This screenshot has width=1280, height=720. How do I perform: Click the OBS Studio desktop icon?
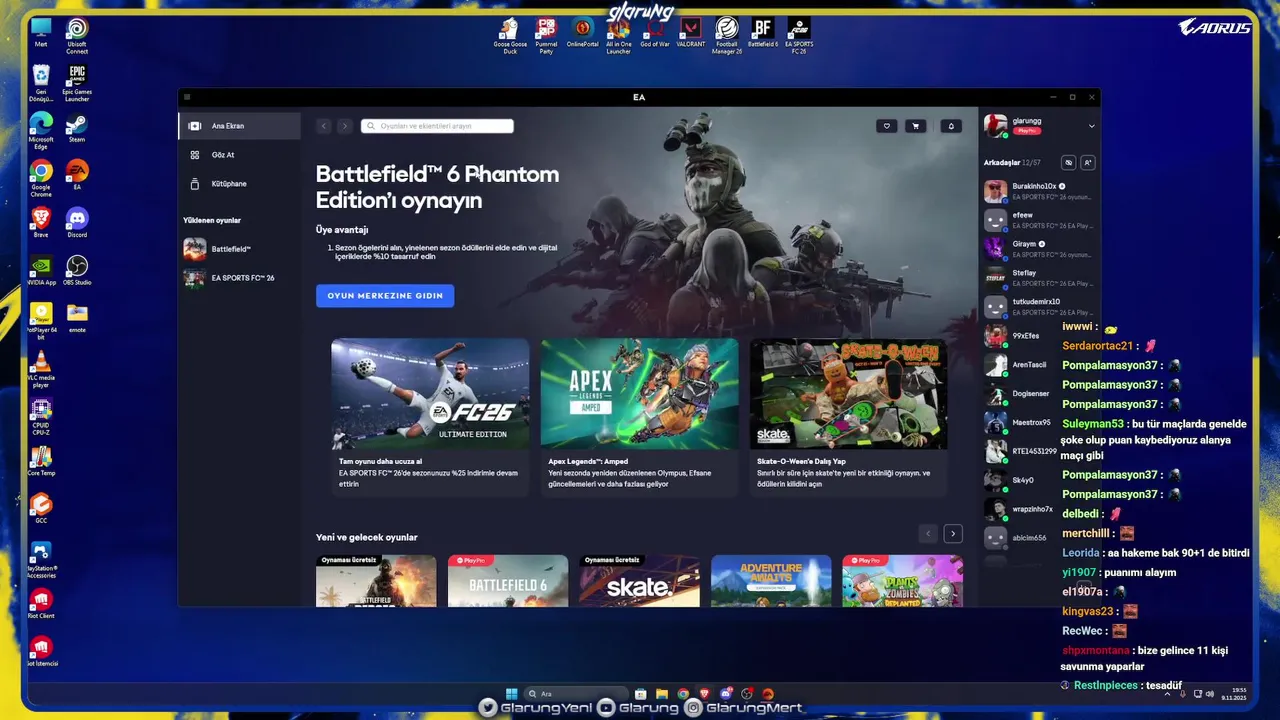(77, 270)
